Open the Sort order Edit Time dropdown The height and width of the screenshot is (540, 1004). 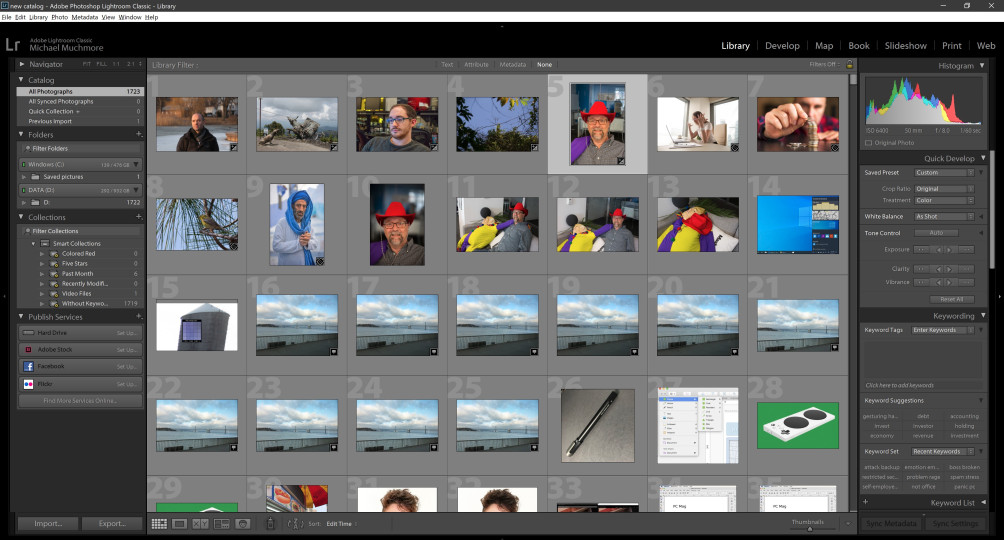pos(341,524)
